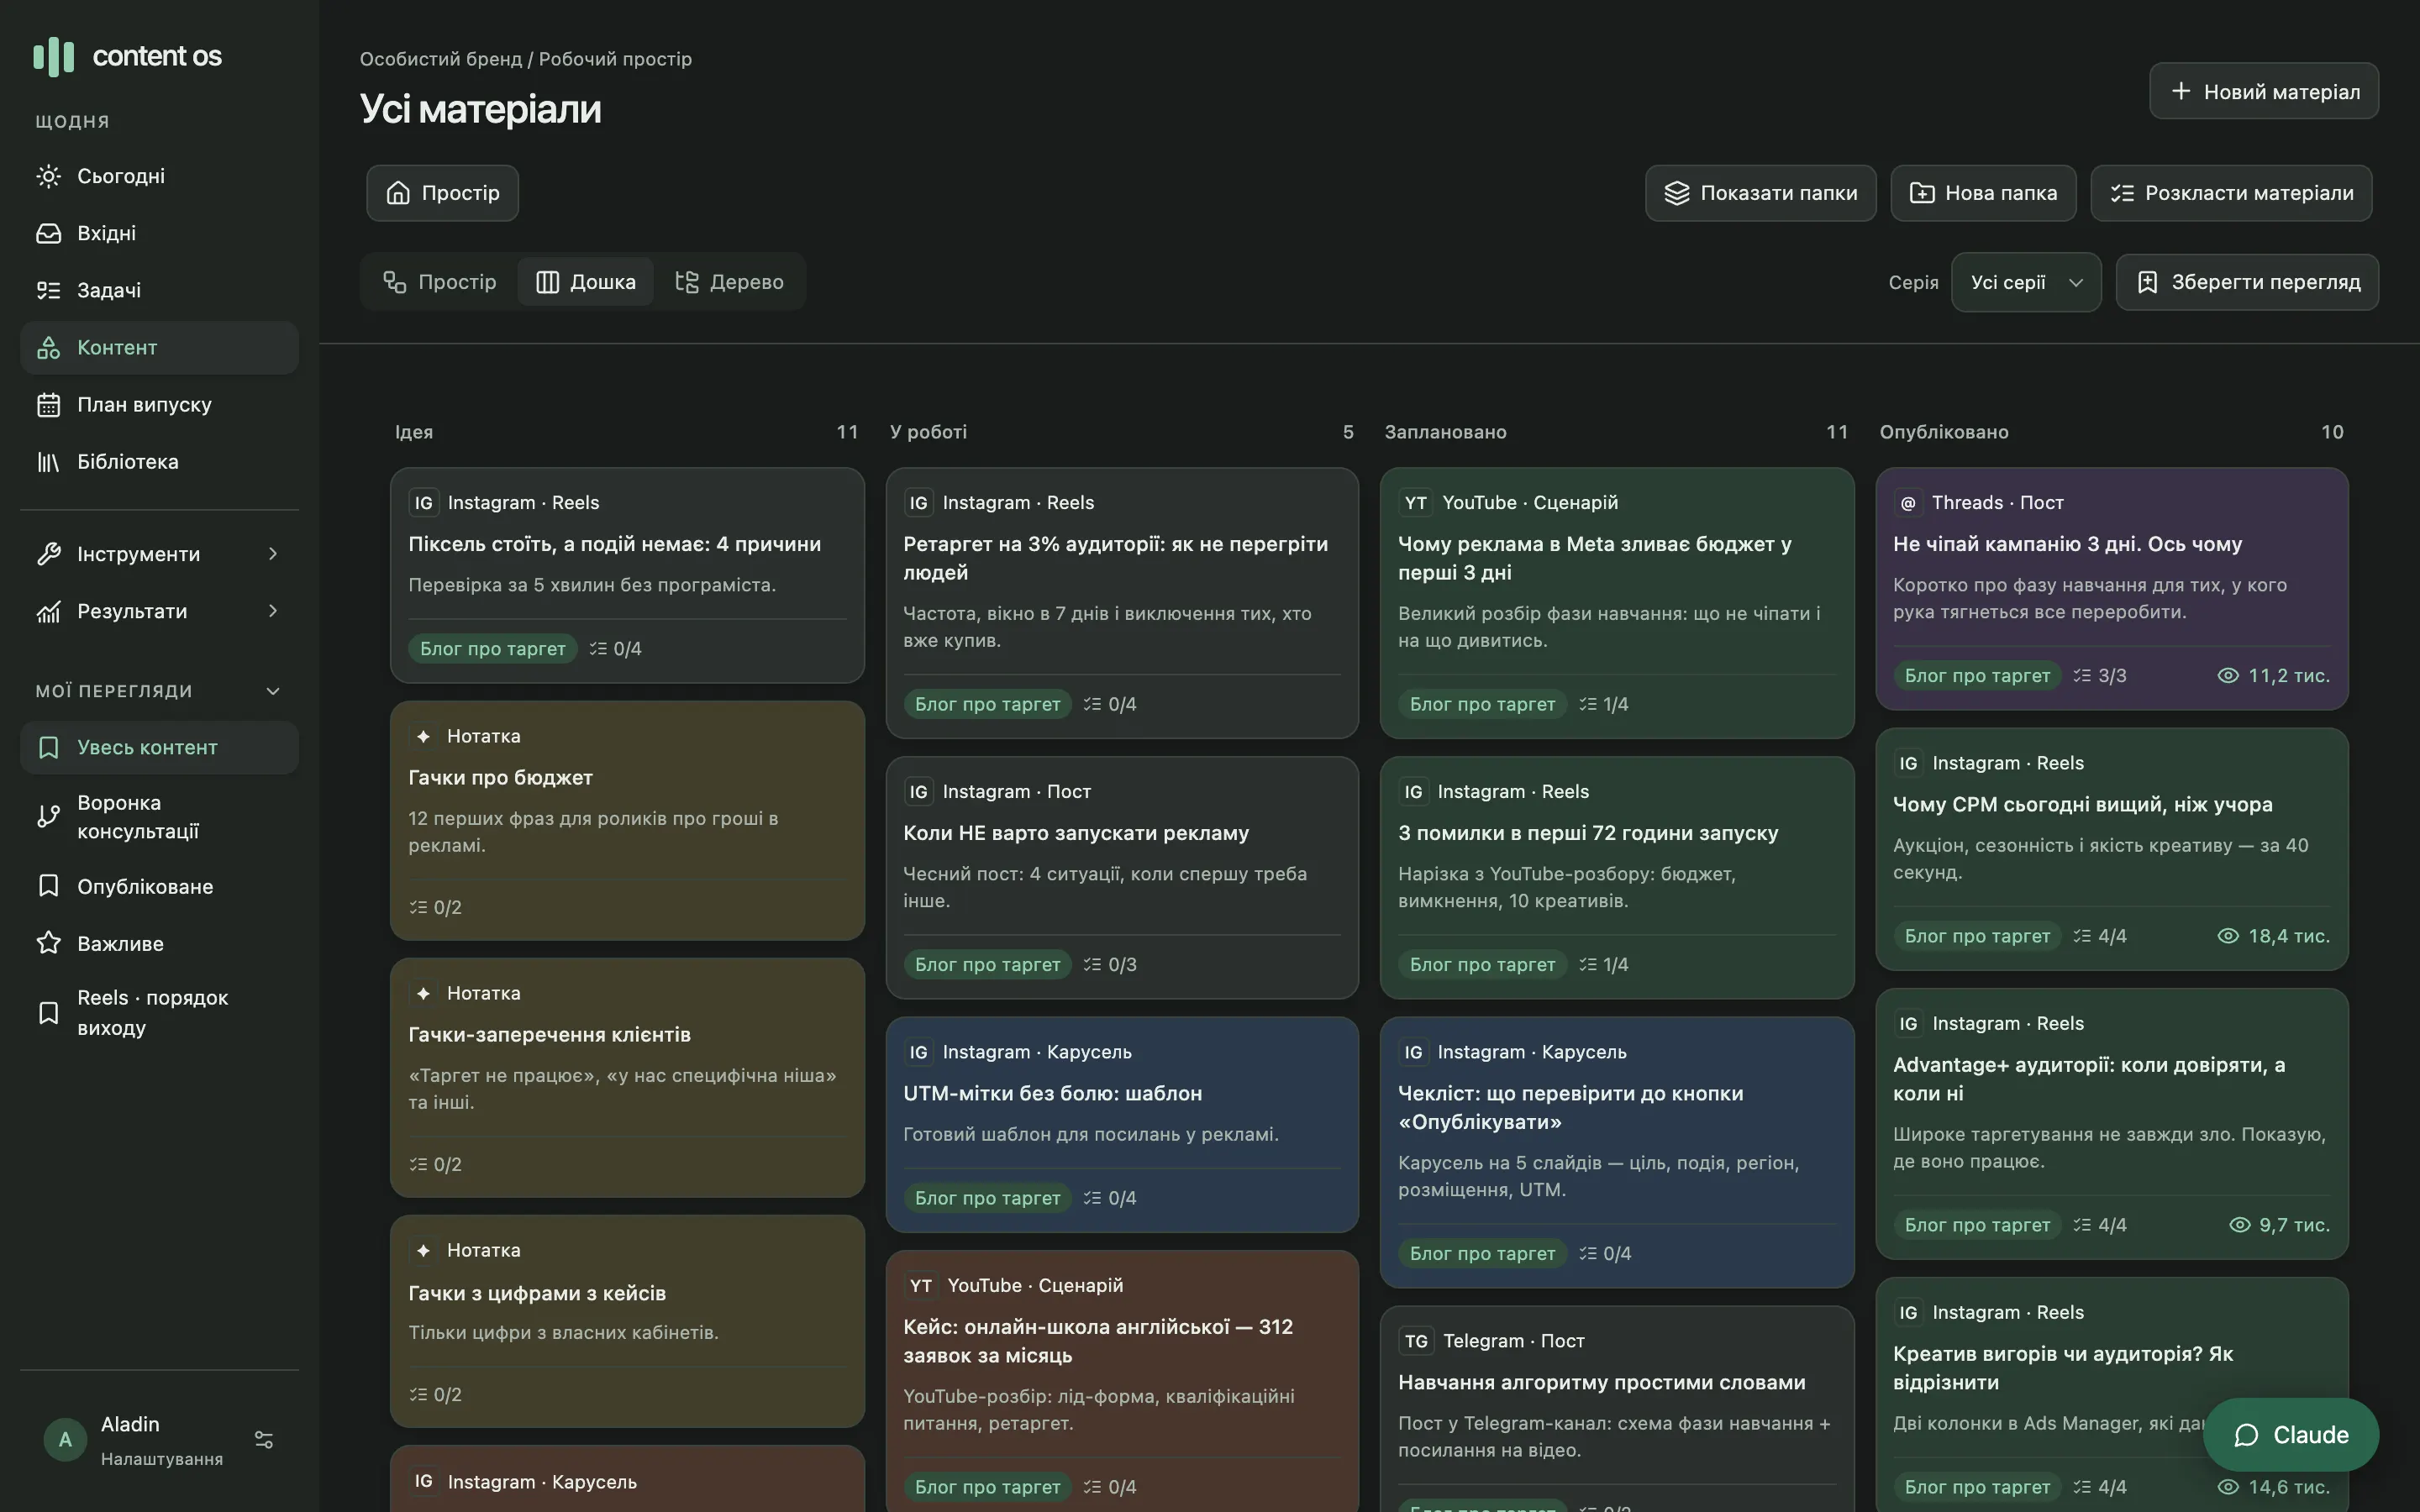This screenshot has height=1512, width=2420.
Task: Click Блог про таргет tag on Ретаргет card
Action: pos(987,704)
